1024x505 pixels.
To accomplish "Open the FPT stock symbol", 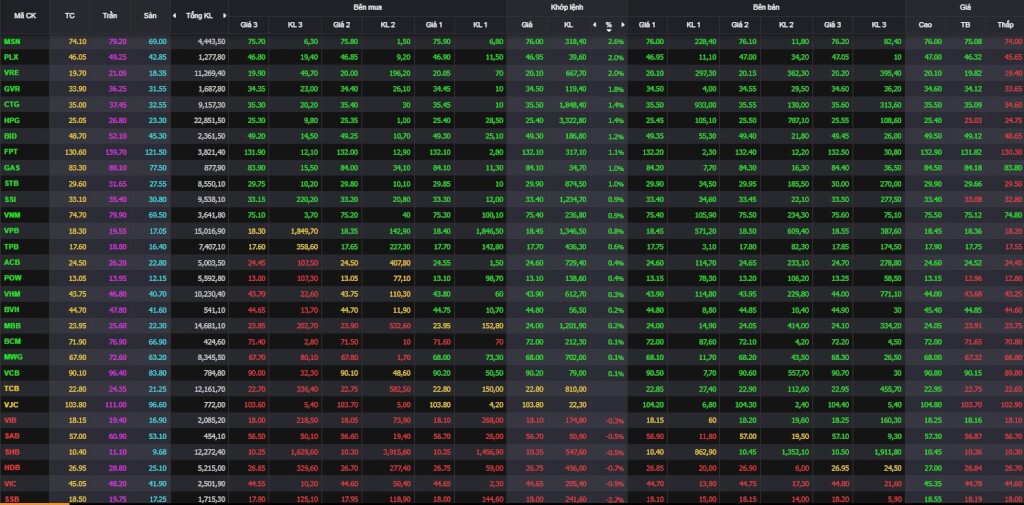I will (10, 152).
